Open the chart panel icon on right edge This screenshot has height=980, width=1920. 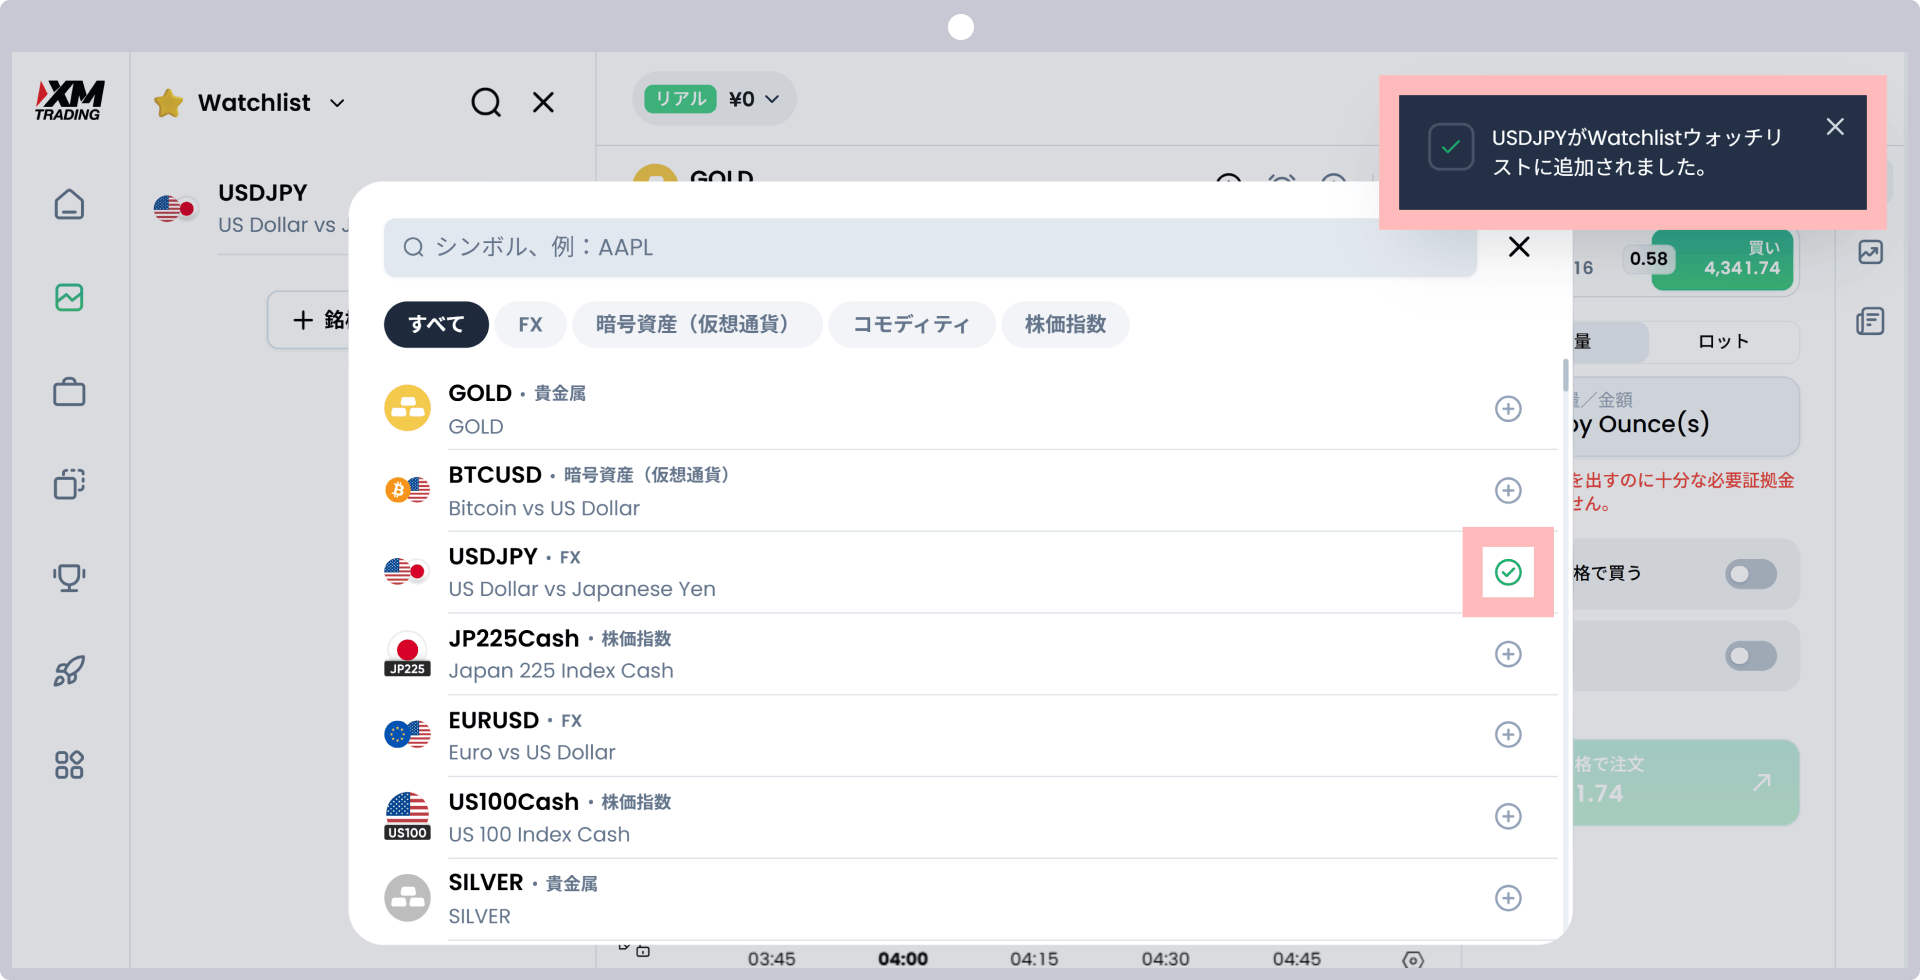(1870, 252)
